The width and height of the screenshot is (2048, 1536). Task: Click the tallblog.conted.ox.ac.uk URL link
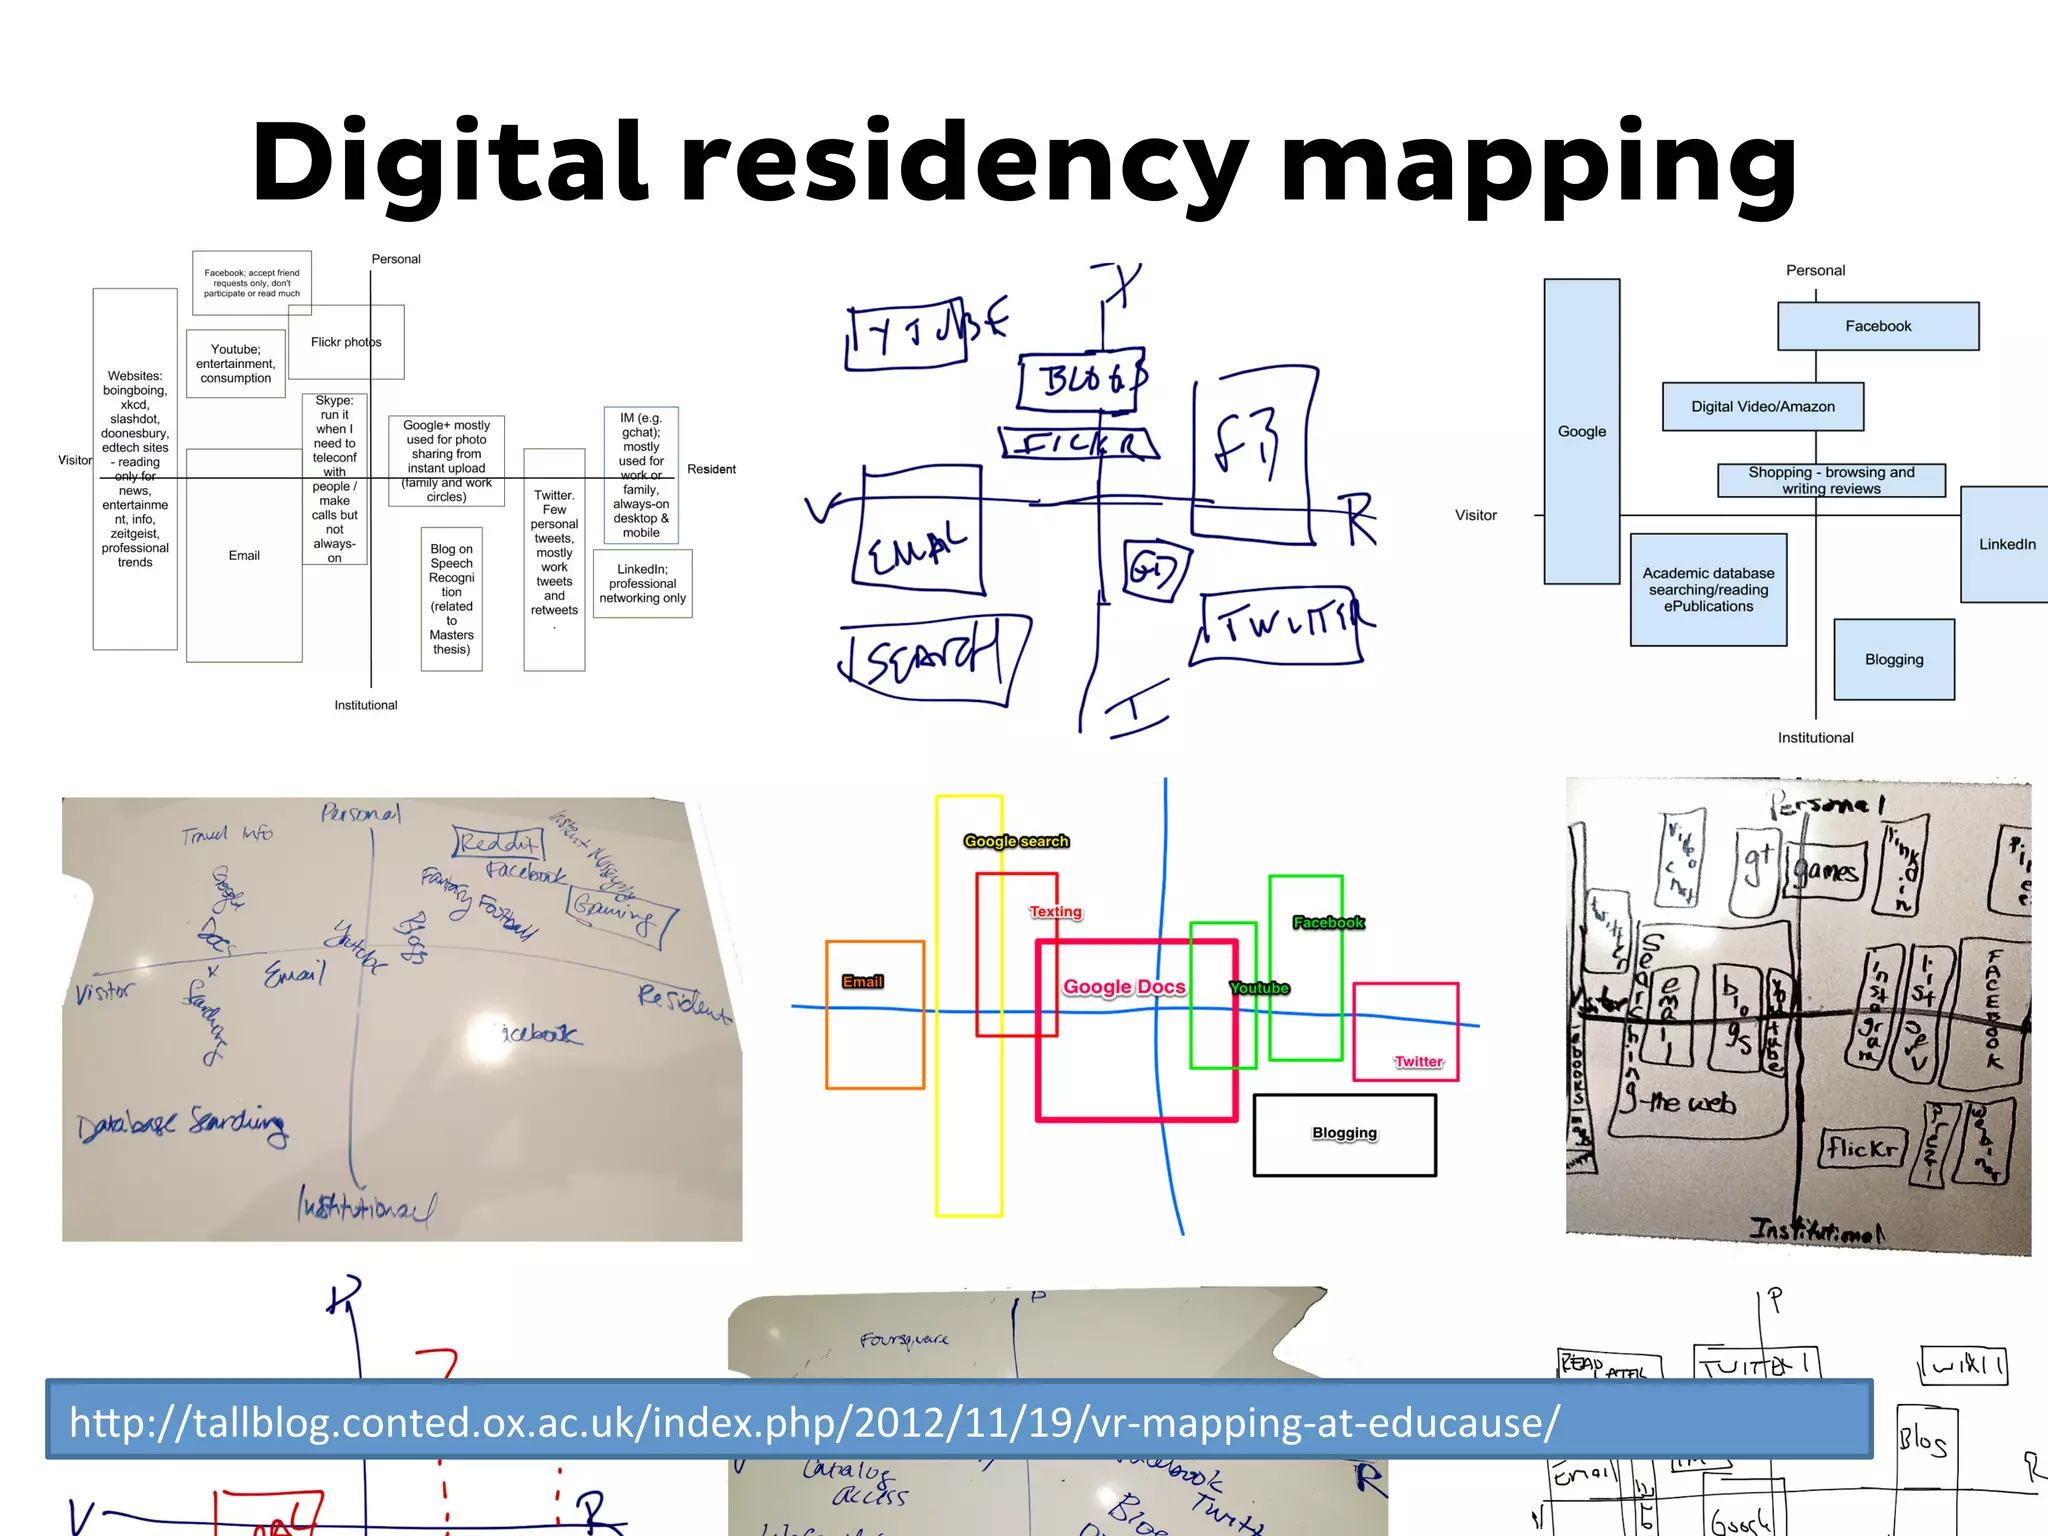coord(814,1422)
